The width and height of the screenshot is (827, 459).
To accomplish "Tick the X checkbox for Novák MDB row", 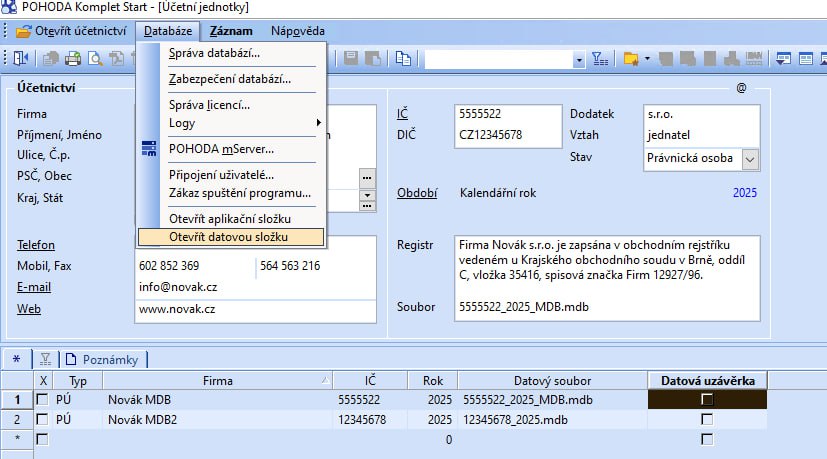I will [x=42, y=399].
